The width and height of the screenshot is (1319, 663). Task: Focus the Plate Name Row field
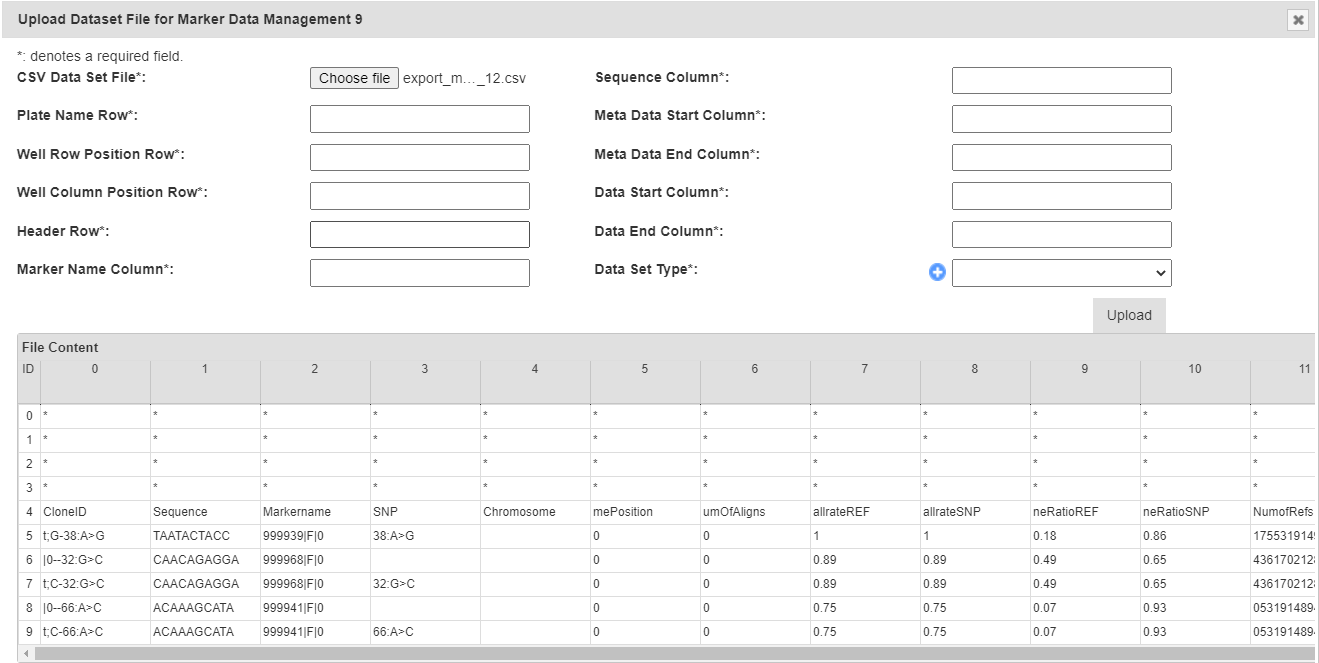[x=419, y=119]
